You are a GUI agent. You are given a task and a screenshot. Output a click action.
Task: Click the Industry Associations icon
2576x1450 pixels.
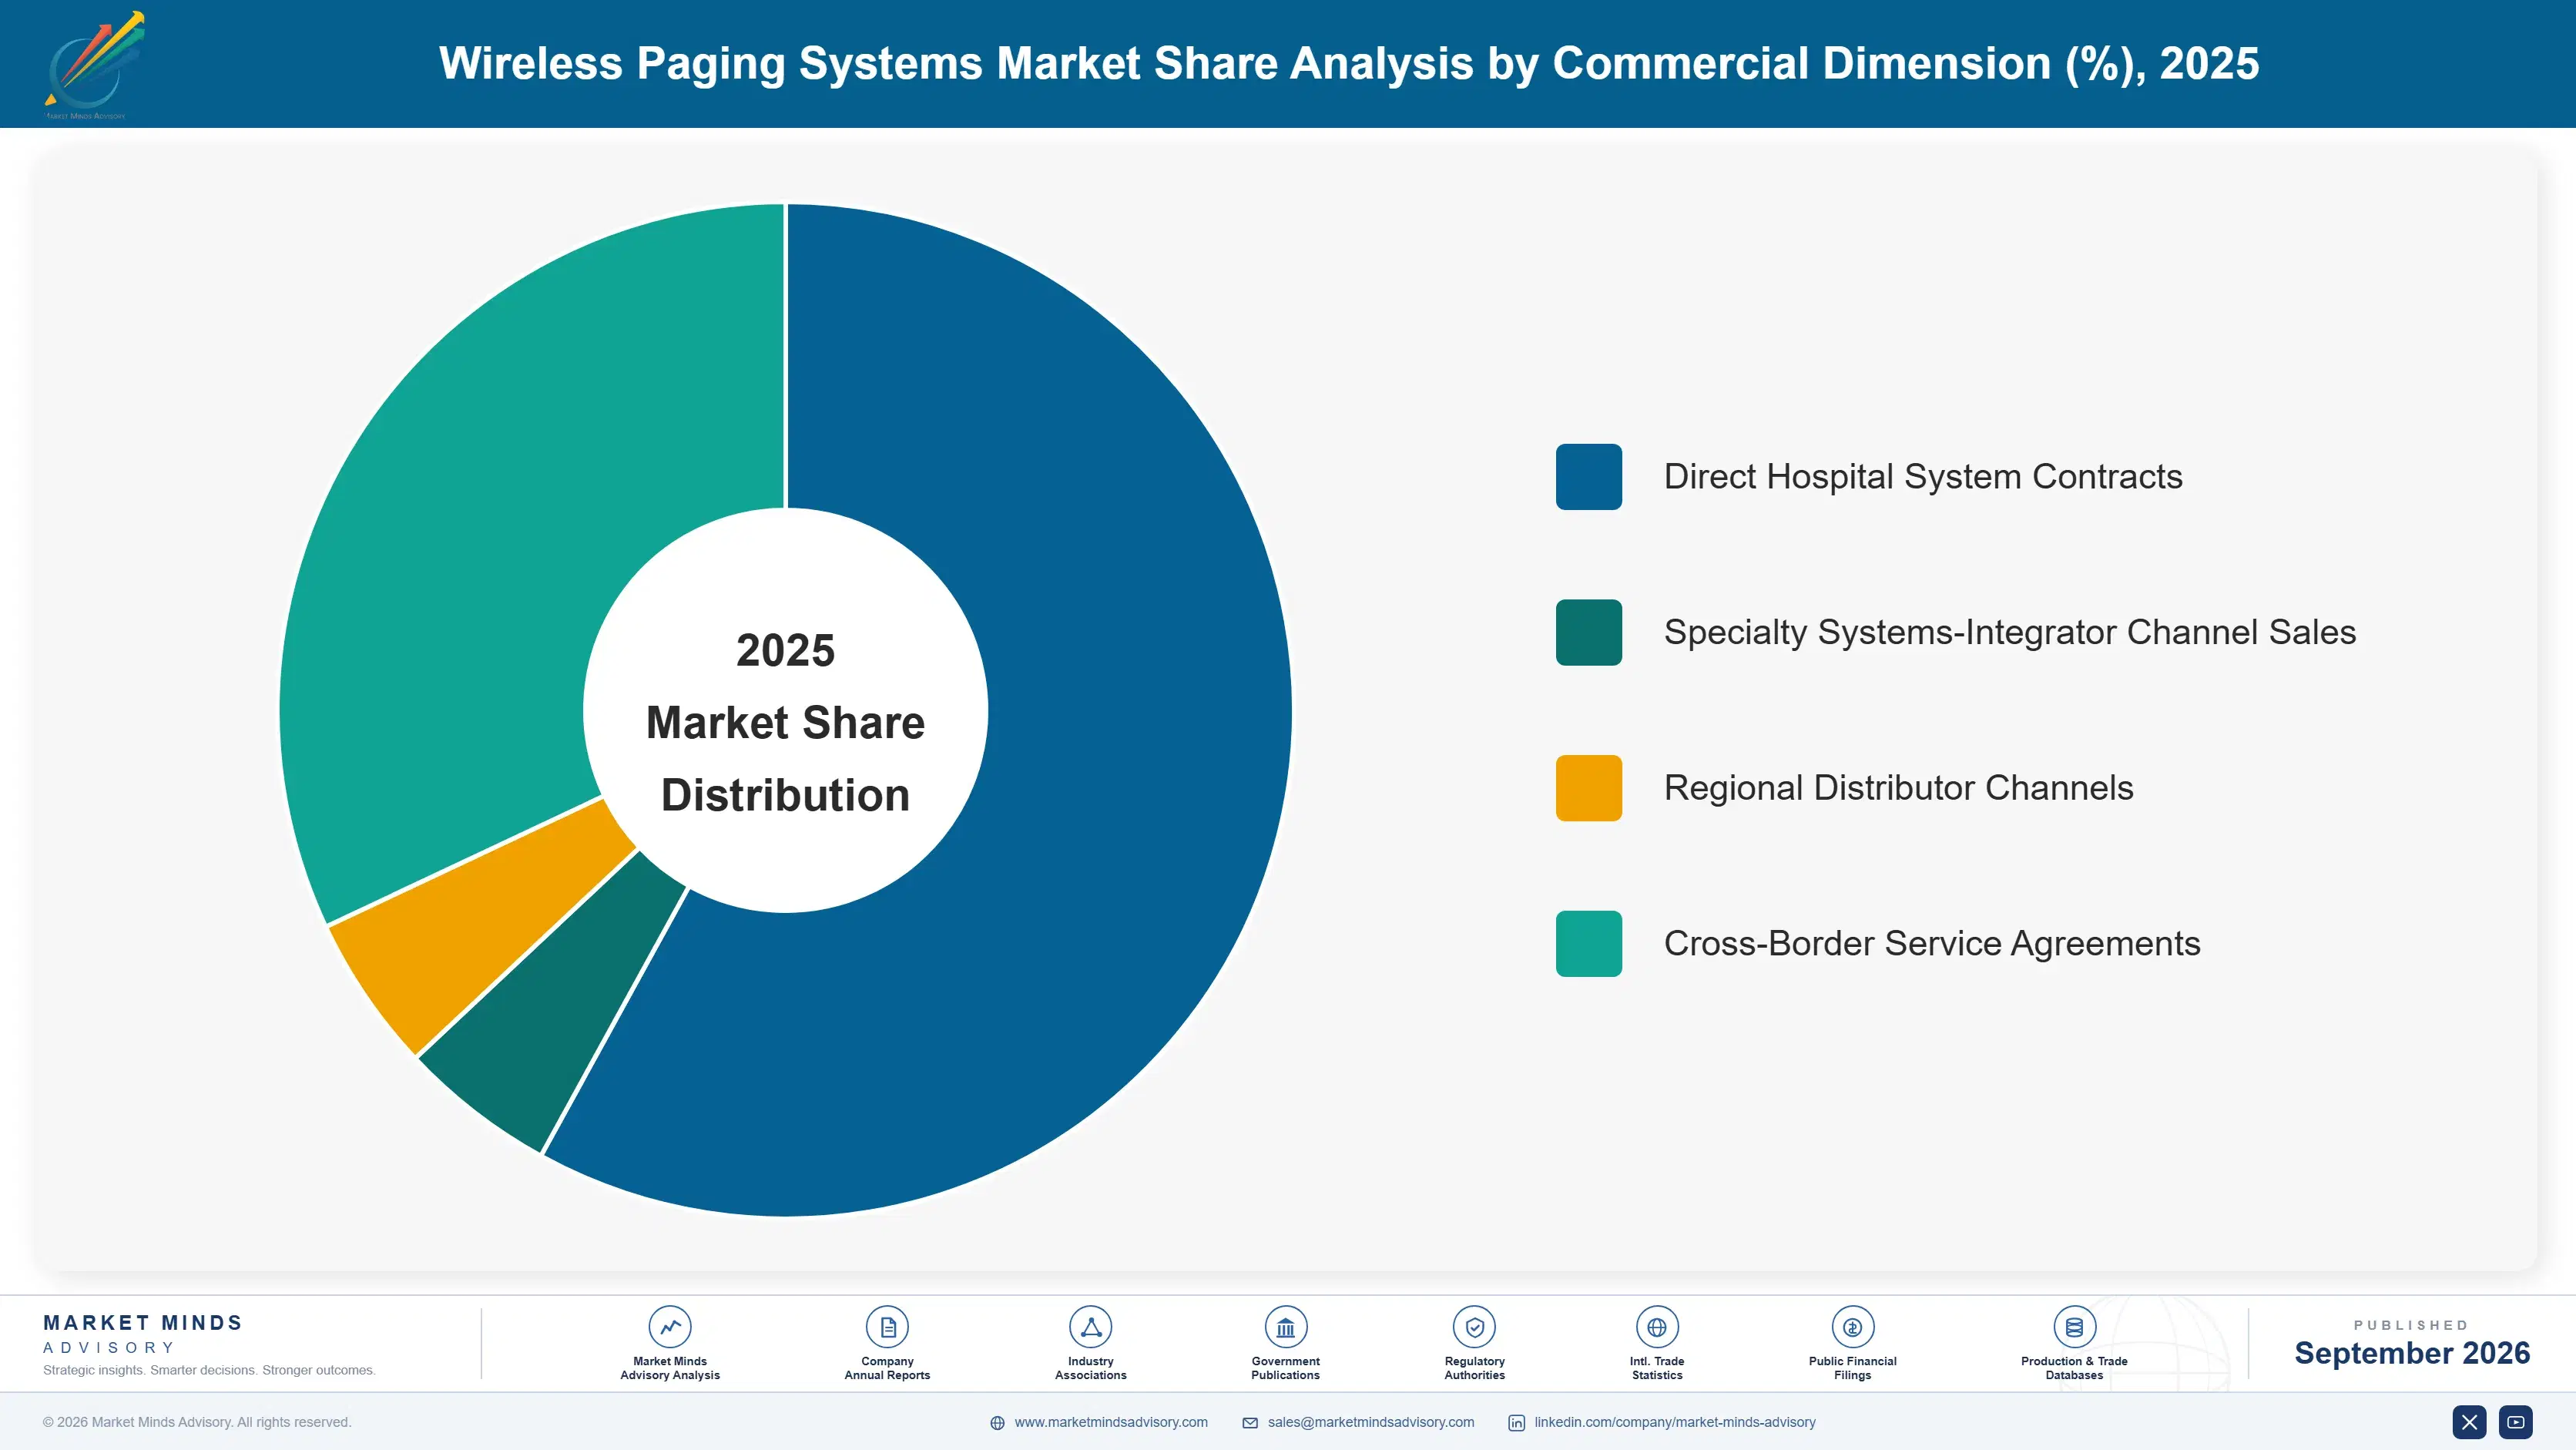click(1090, 1327)
